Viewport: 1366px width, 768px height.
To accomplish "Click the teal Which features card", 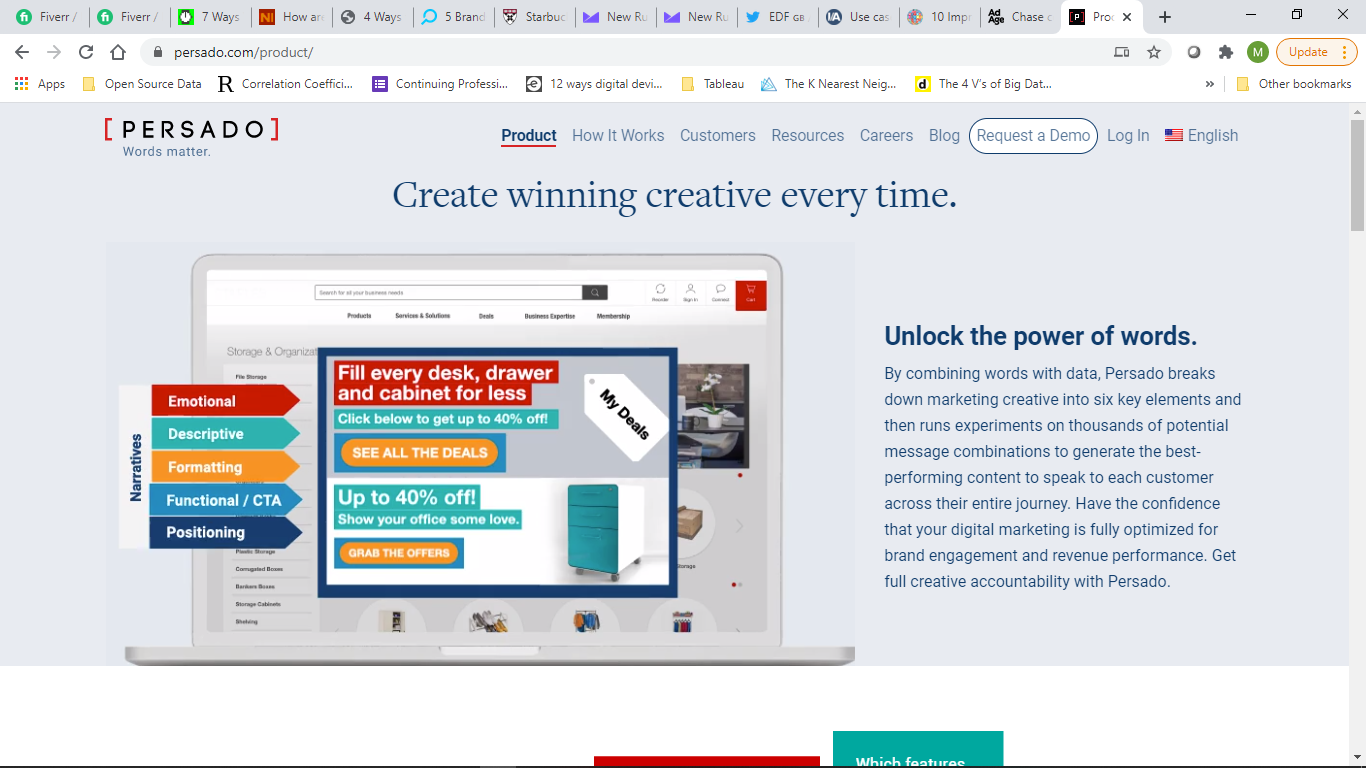I will (x=917, y=749).
